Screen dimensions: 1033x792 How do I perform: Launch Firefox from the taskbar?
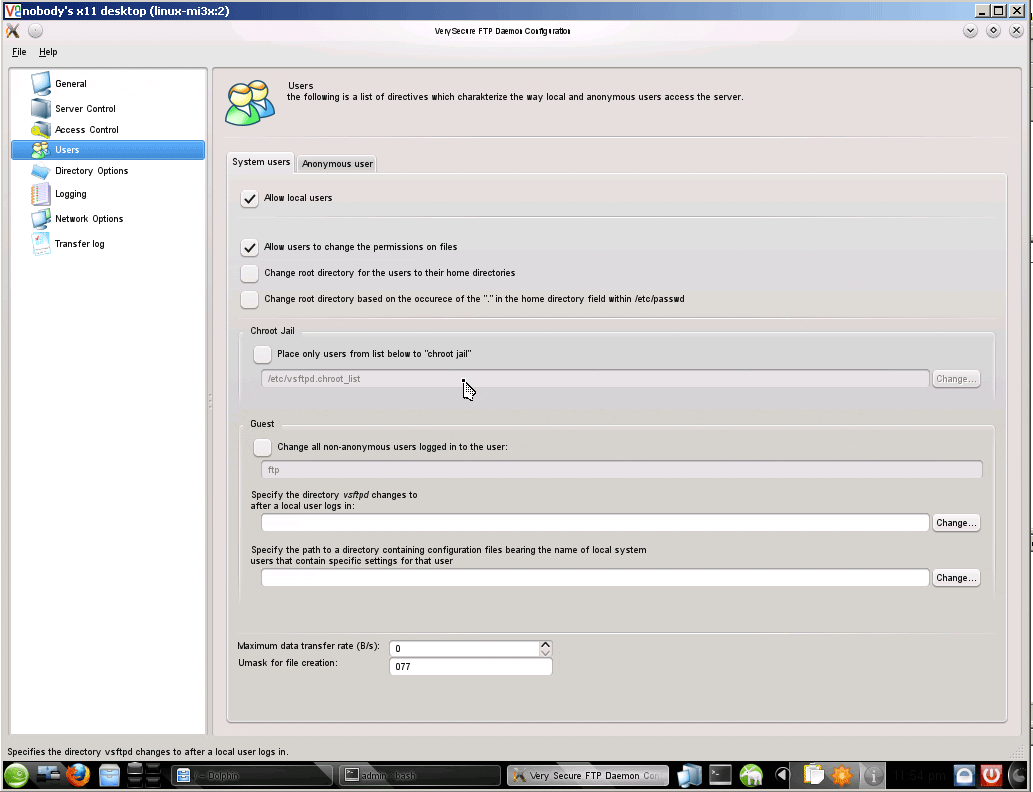[x=78, y=776]
